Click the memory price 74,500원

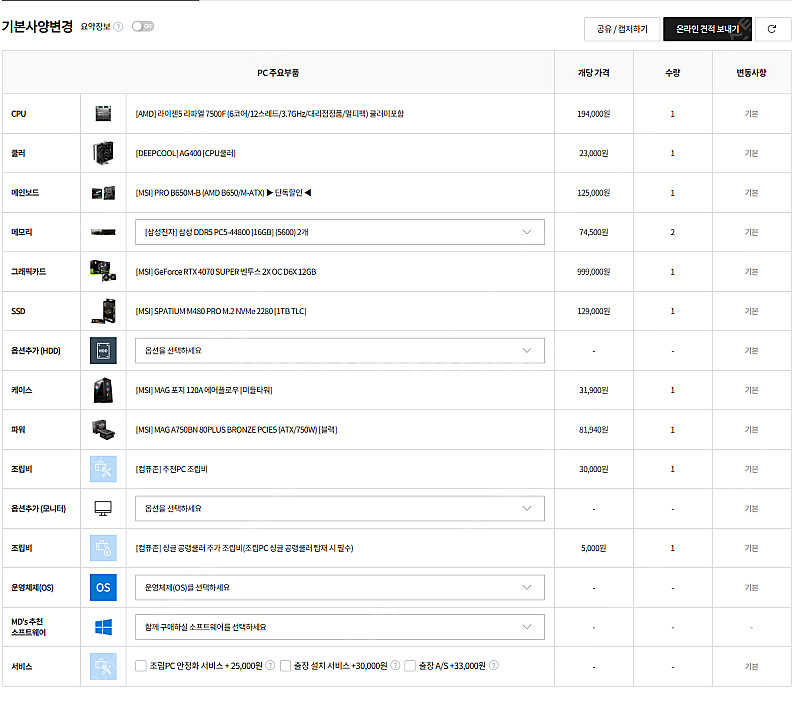click(593, 232)
